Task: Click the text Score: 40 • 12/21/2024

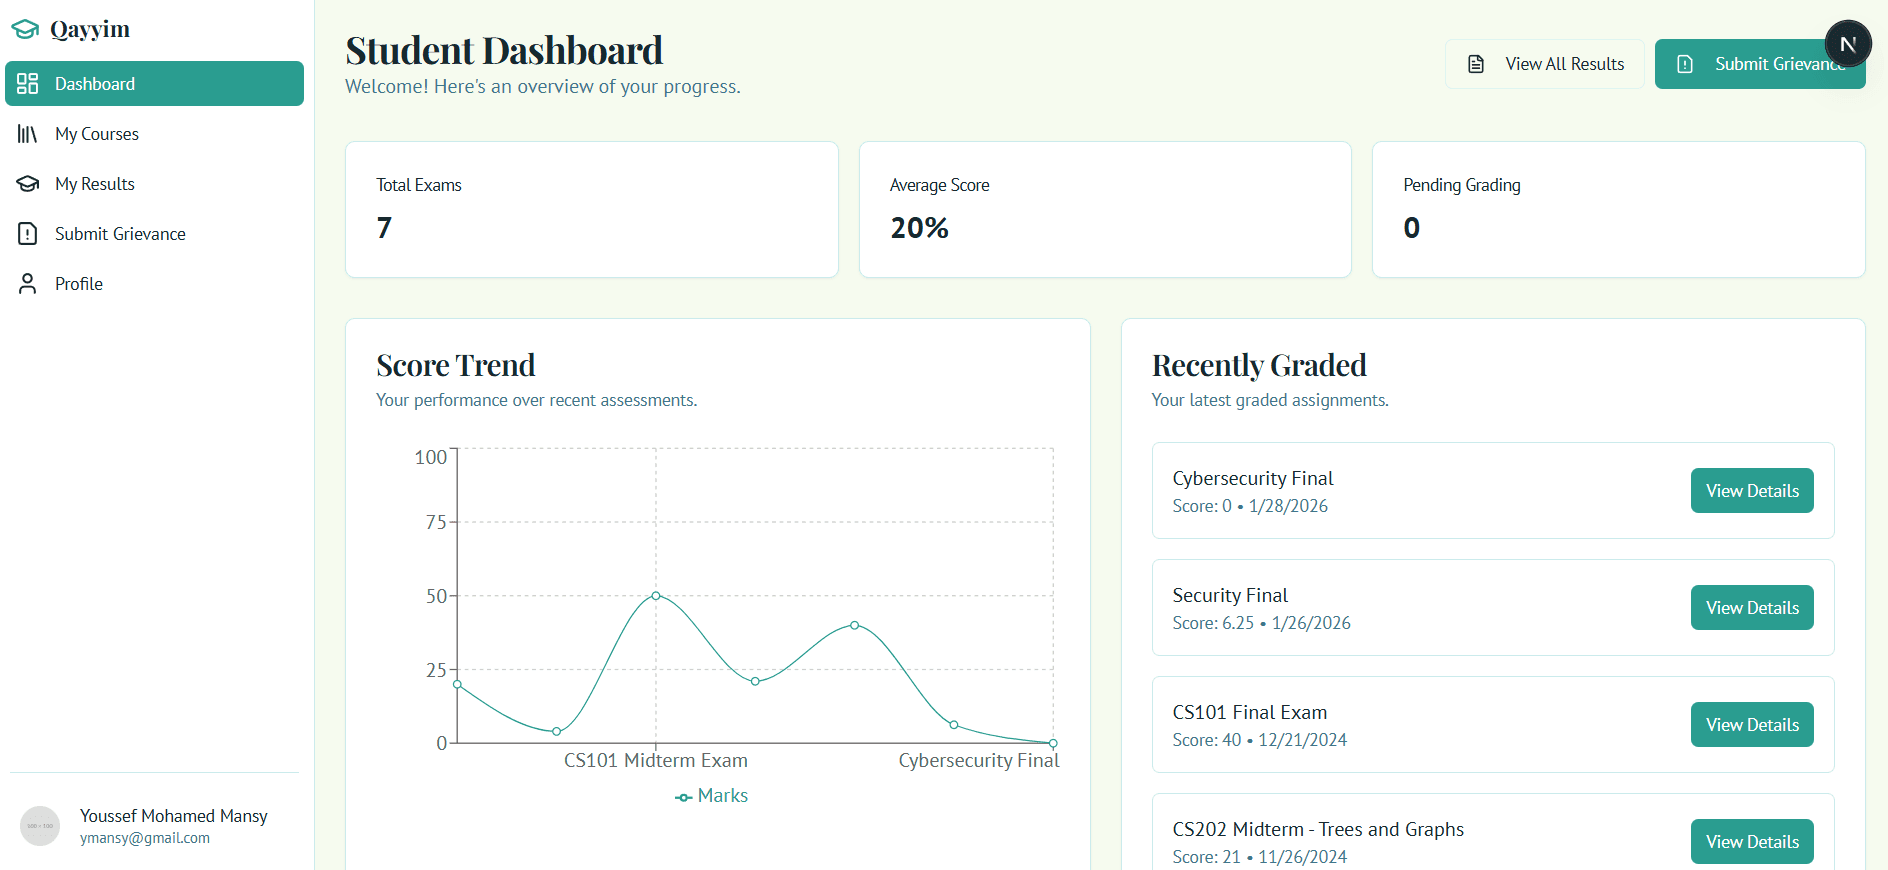Action: tap(1260, 740)
